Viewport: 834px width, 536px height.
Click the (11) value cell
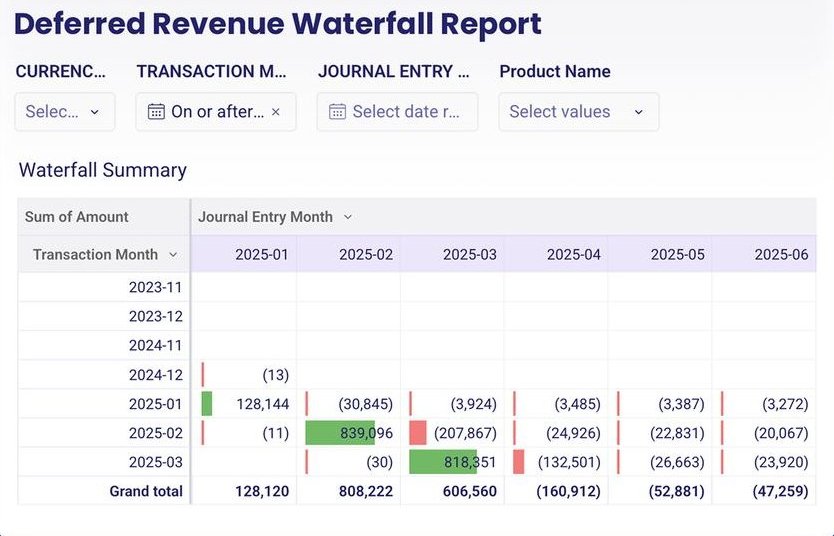pos(244,433)
